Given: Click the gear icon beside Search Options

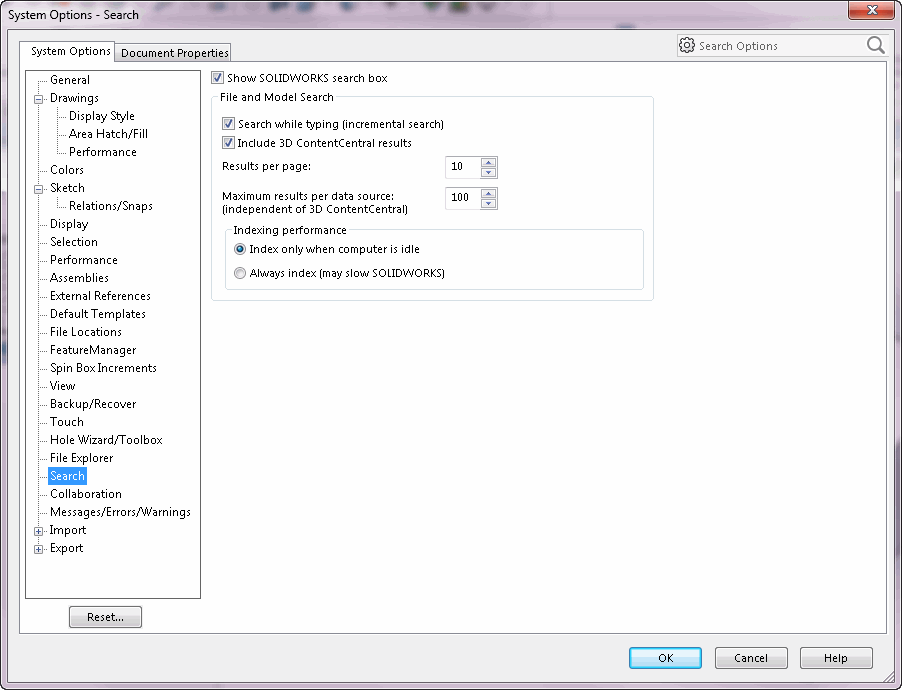Looking at the screenshot, I should click(687, 45).
